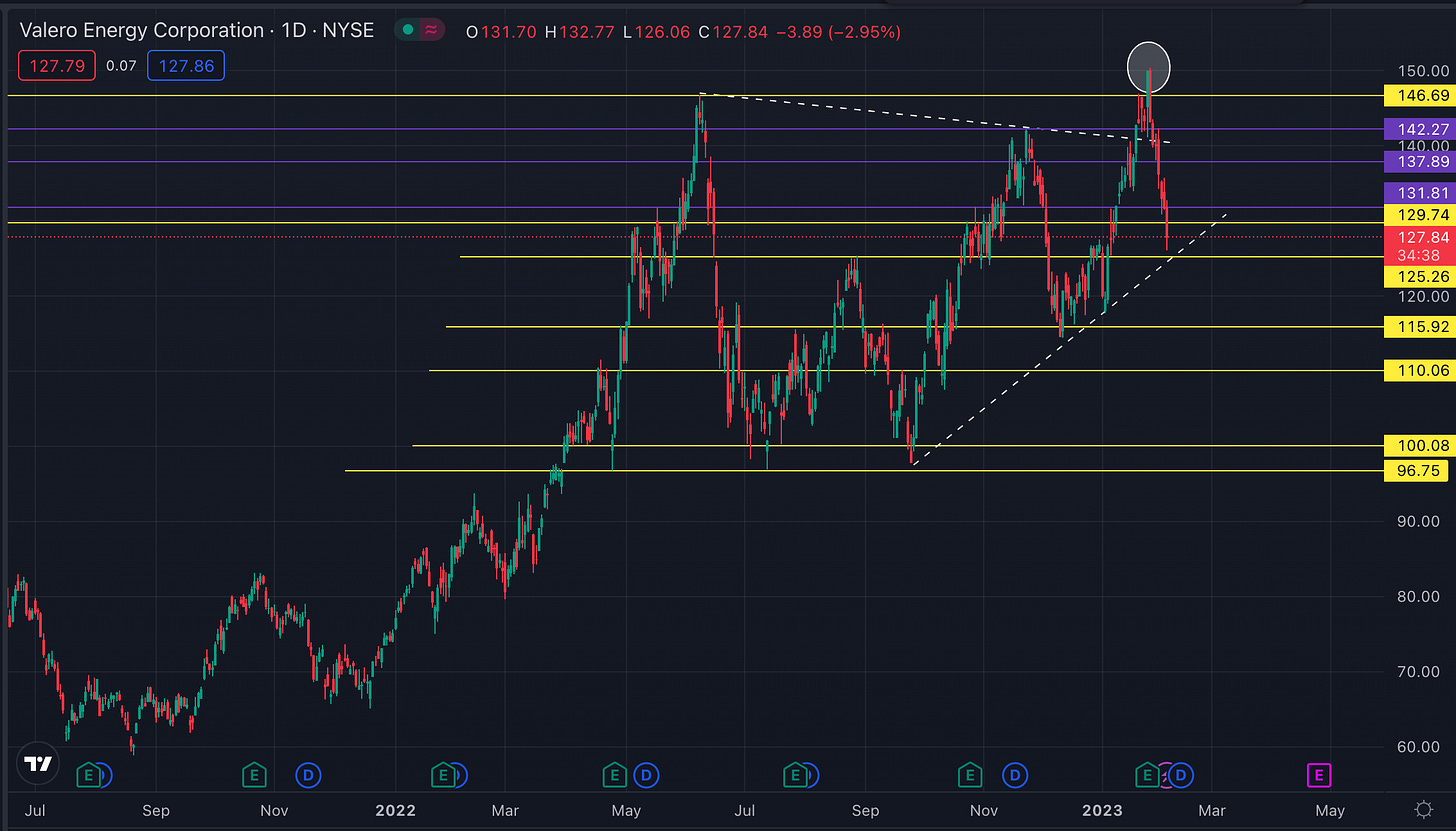This screenshot has width=1456, height=831.
Task: Click the close value C127.84
Action: [734, 32]
